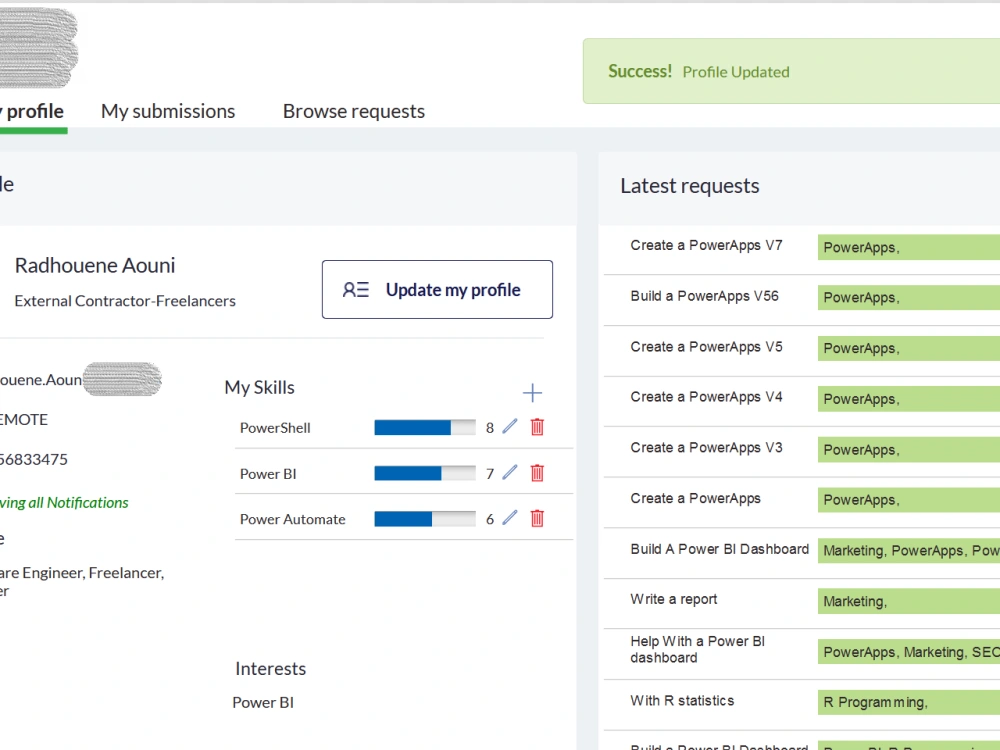
Task: Click the Marketing, PowerApps tag on Dashboard request
Action: pos(909,550)
